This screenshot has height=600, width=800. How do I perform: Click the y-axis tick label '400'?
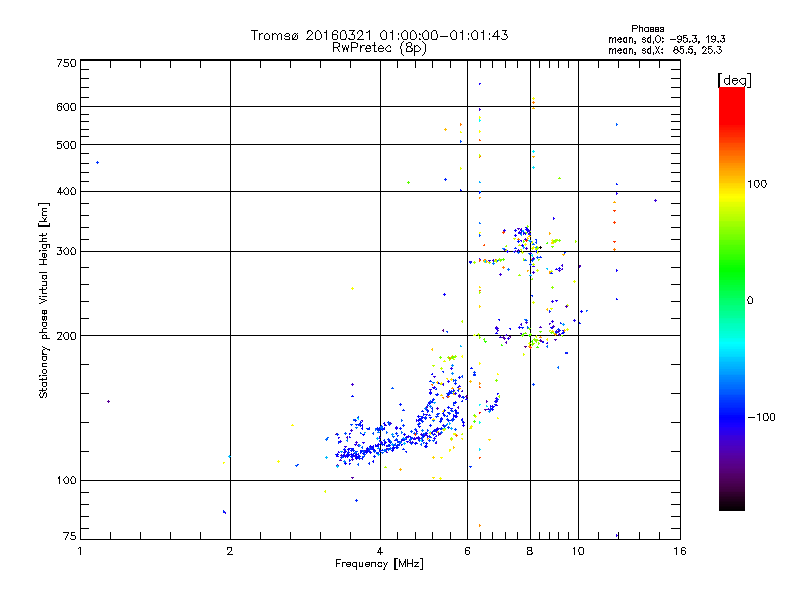pyautogui.click(x=66, y=192)
